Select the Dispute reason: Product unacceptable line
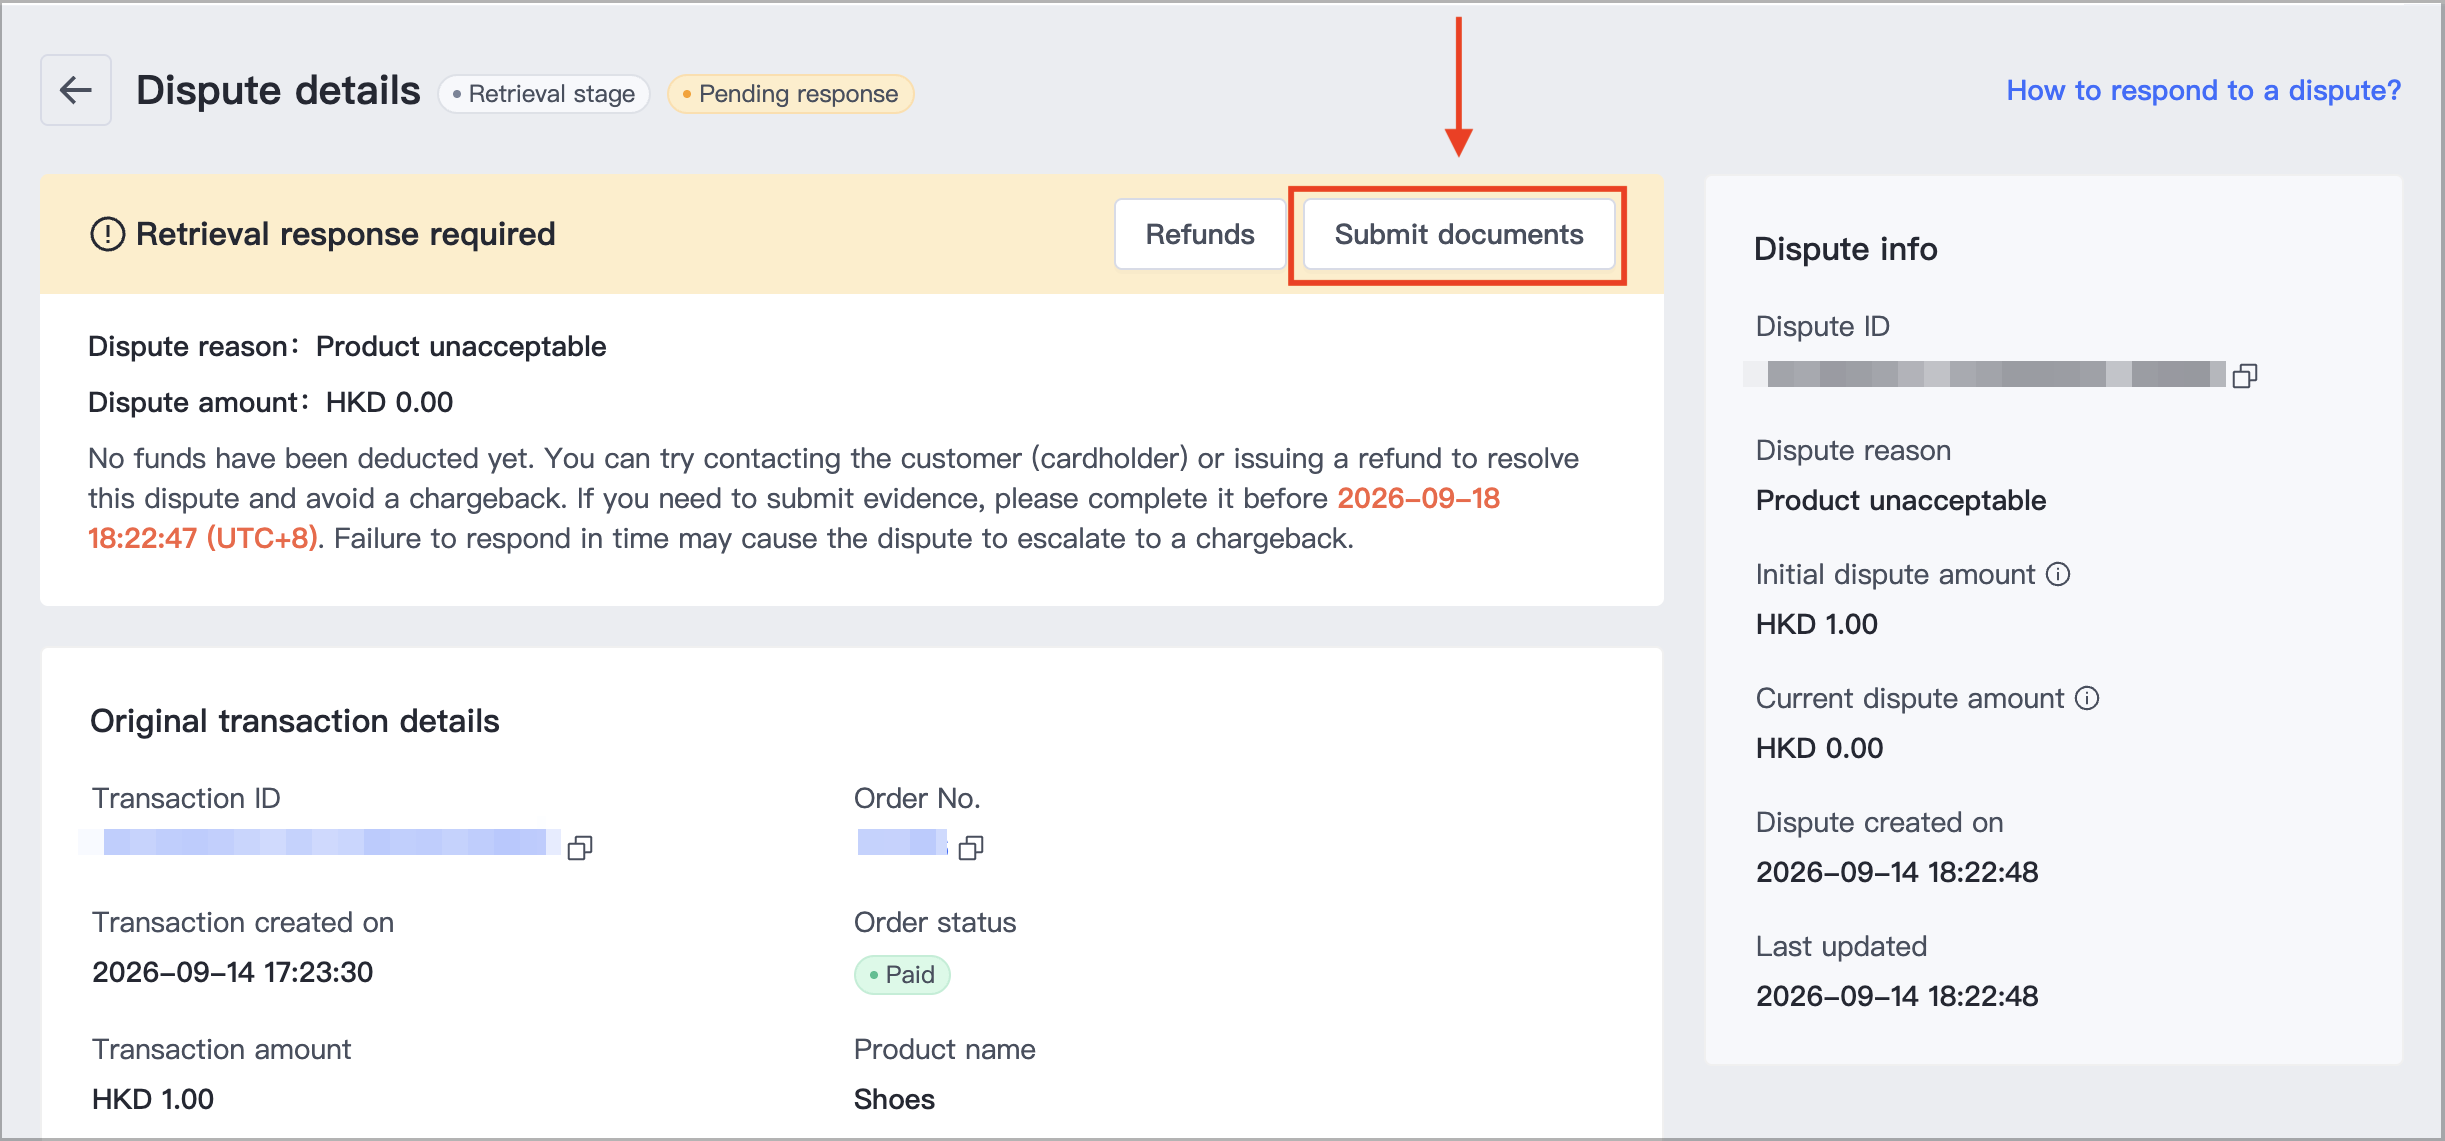This screenshot has width=2445, height=1141. pyautogui.click(x=347, y=346)
